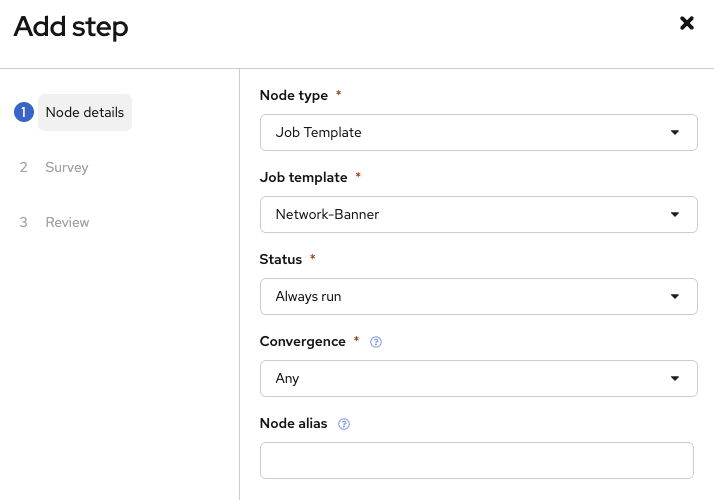The image size is (714, 500).
Task: Click the Add step heading
Action: pyautogui.click(x=71, y=27)
